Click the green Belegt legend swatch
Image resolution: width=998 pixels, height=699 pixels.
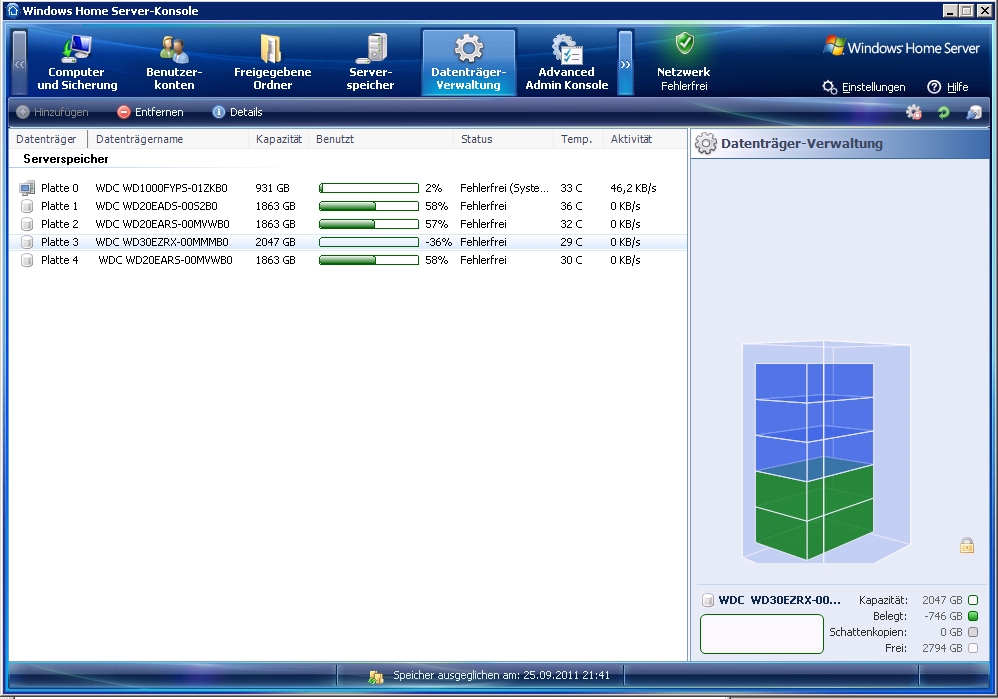973,616
